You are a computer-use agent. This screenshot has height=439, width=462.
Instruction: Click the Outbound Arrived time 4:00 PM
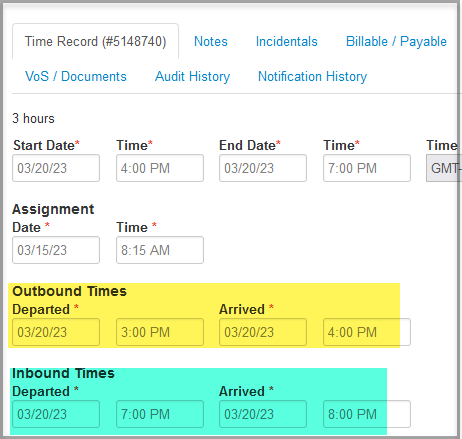pyautogui.click(x=367, y=332)
